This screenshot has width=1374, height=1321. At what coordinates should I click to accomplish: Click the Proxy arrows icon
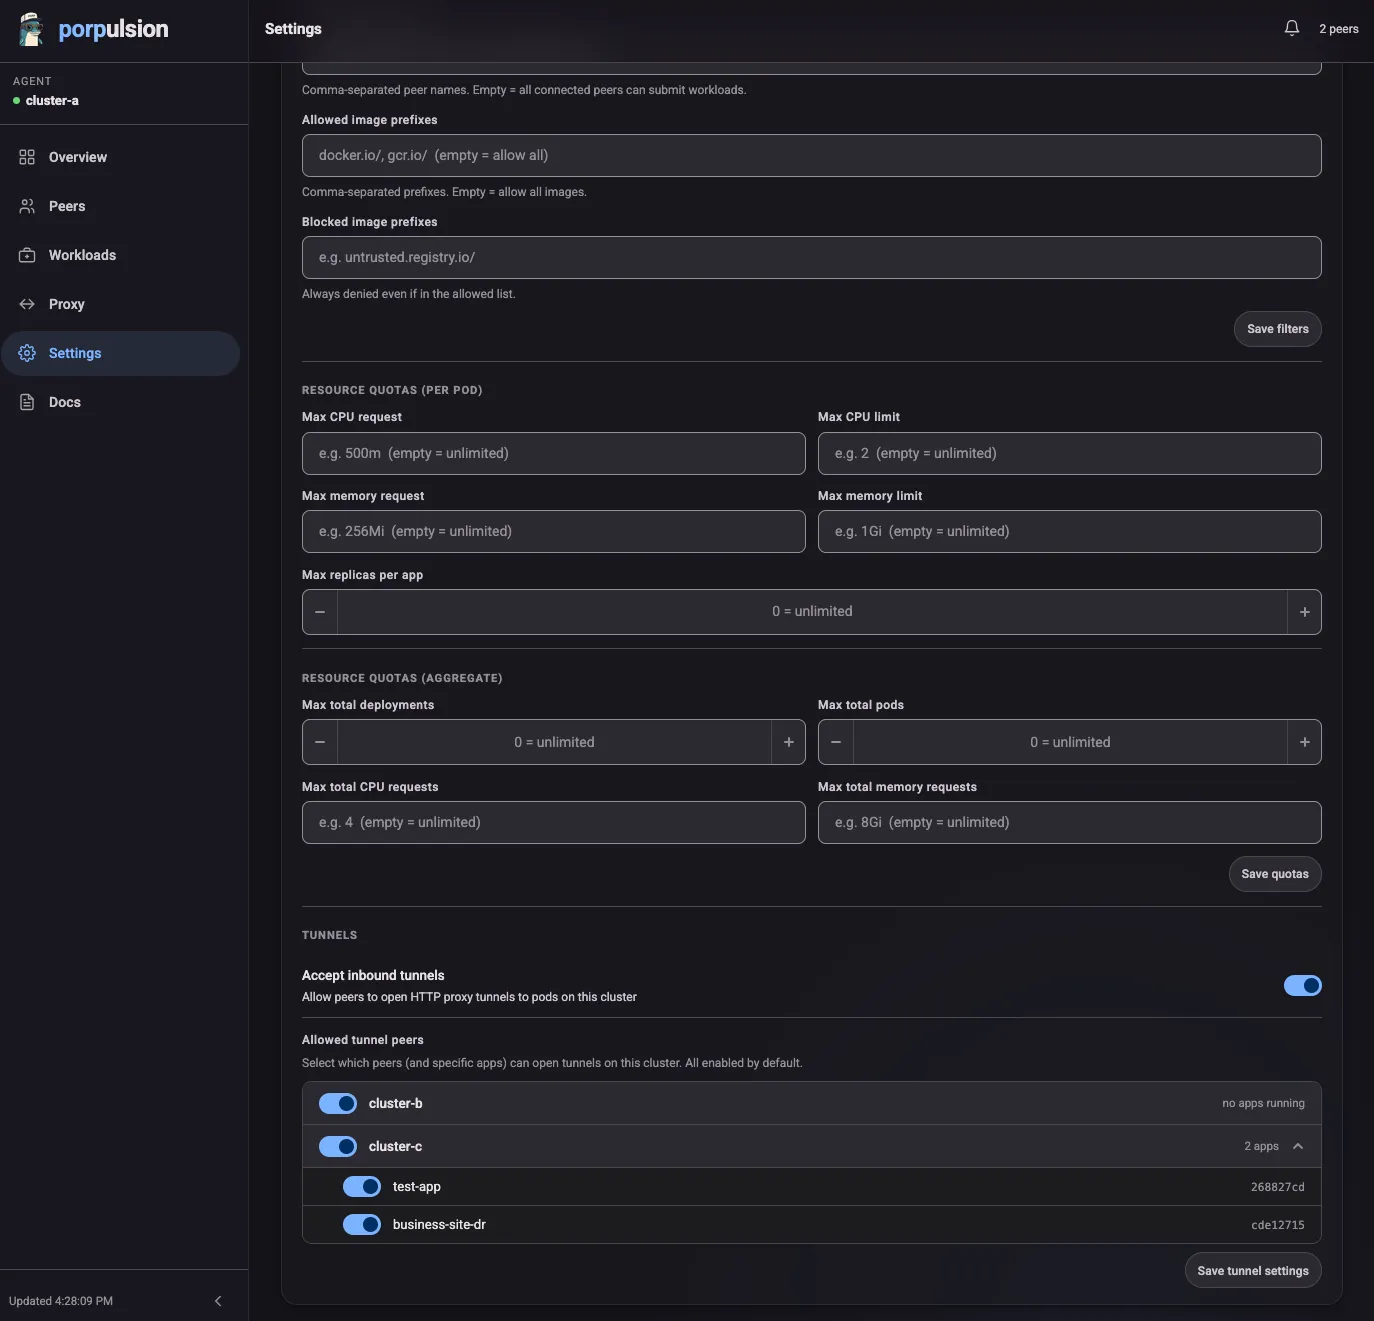point(26,304)
